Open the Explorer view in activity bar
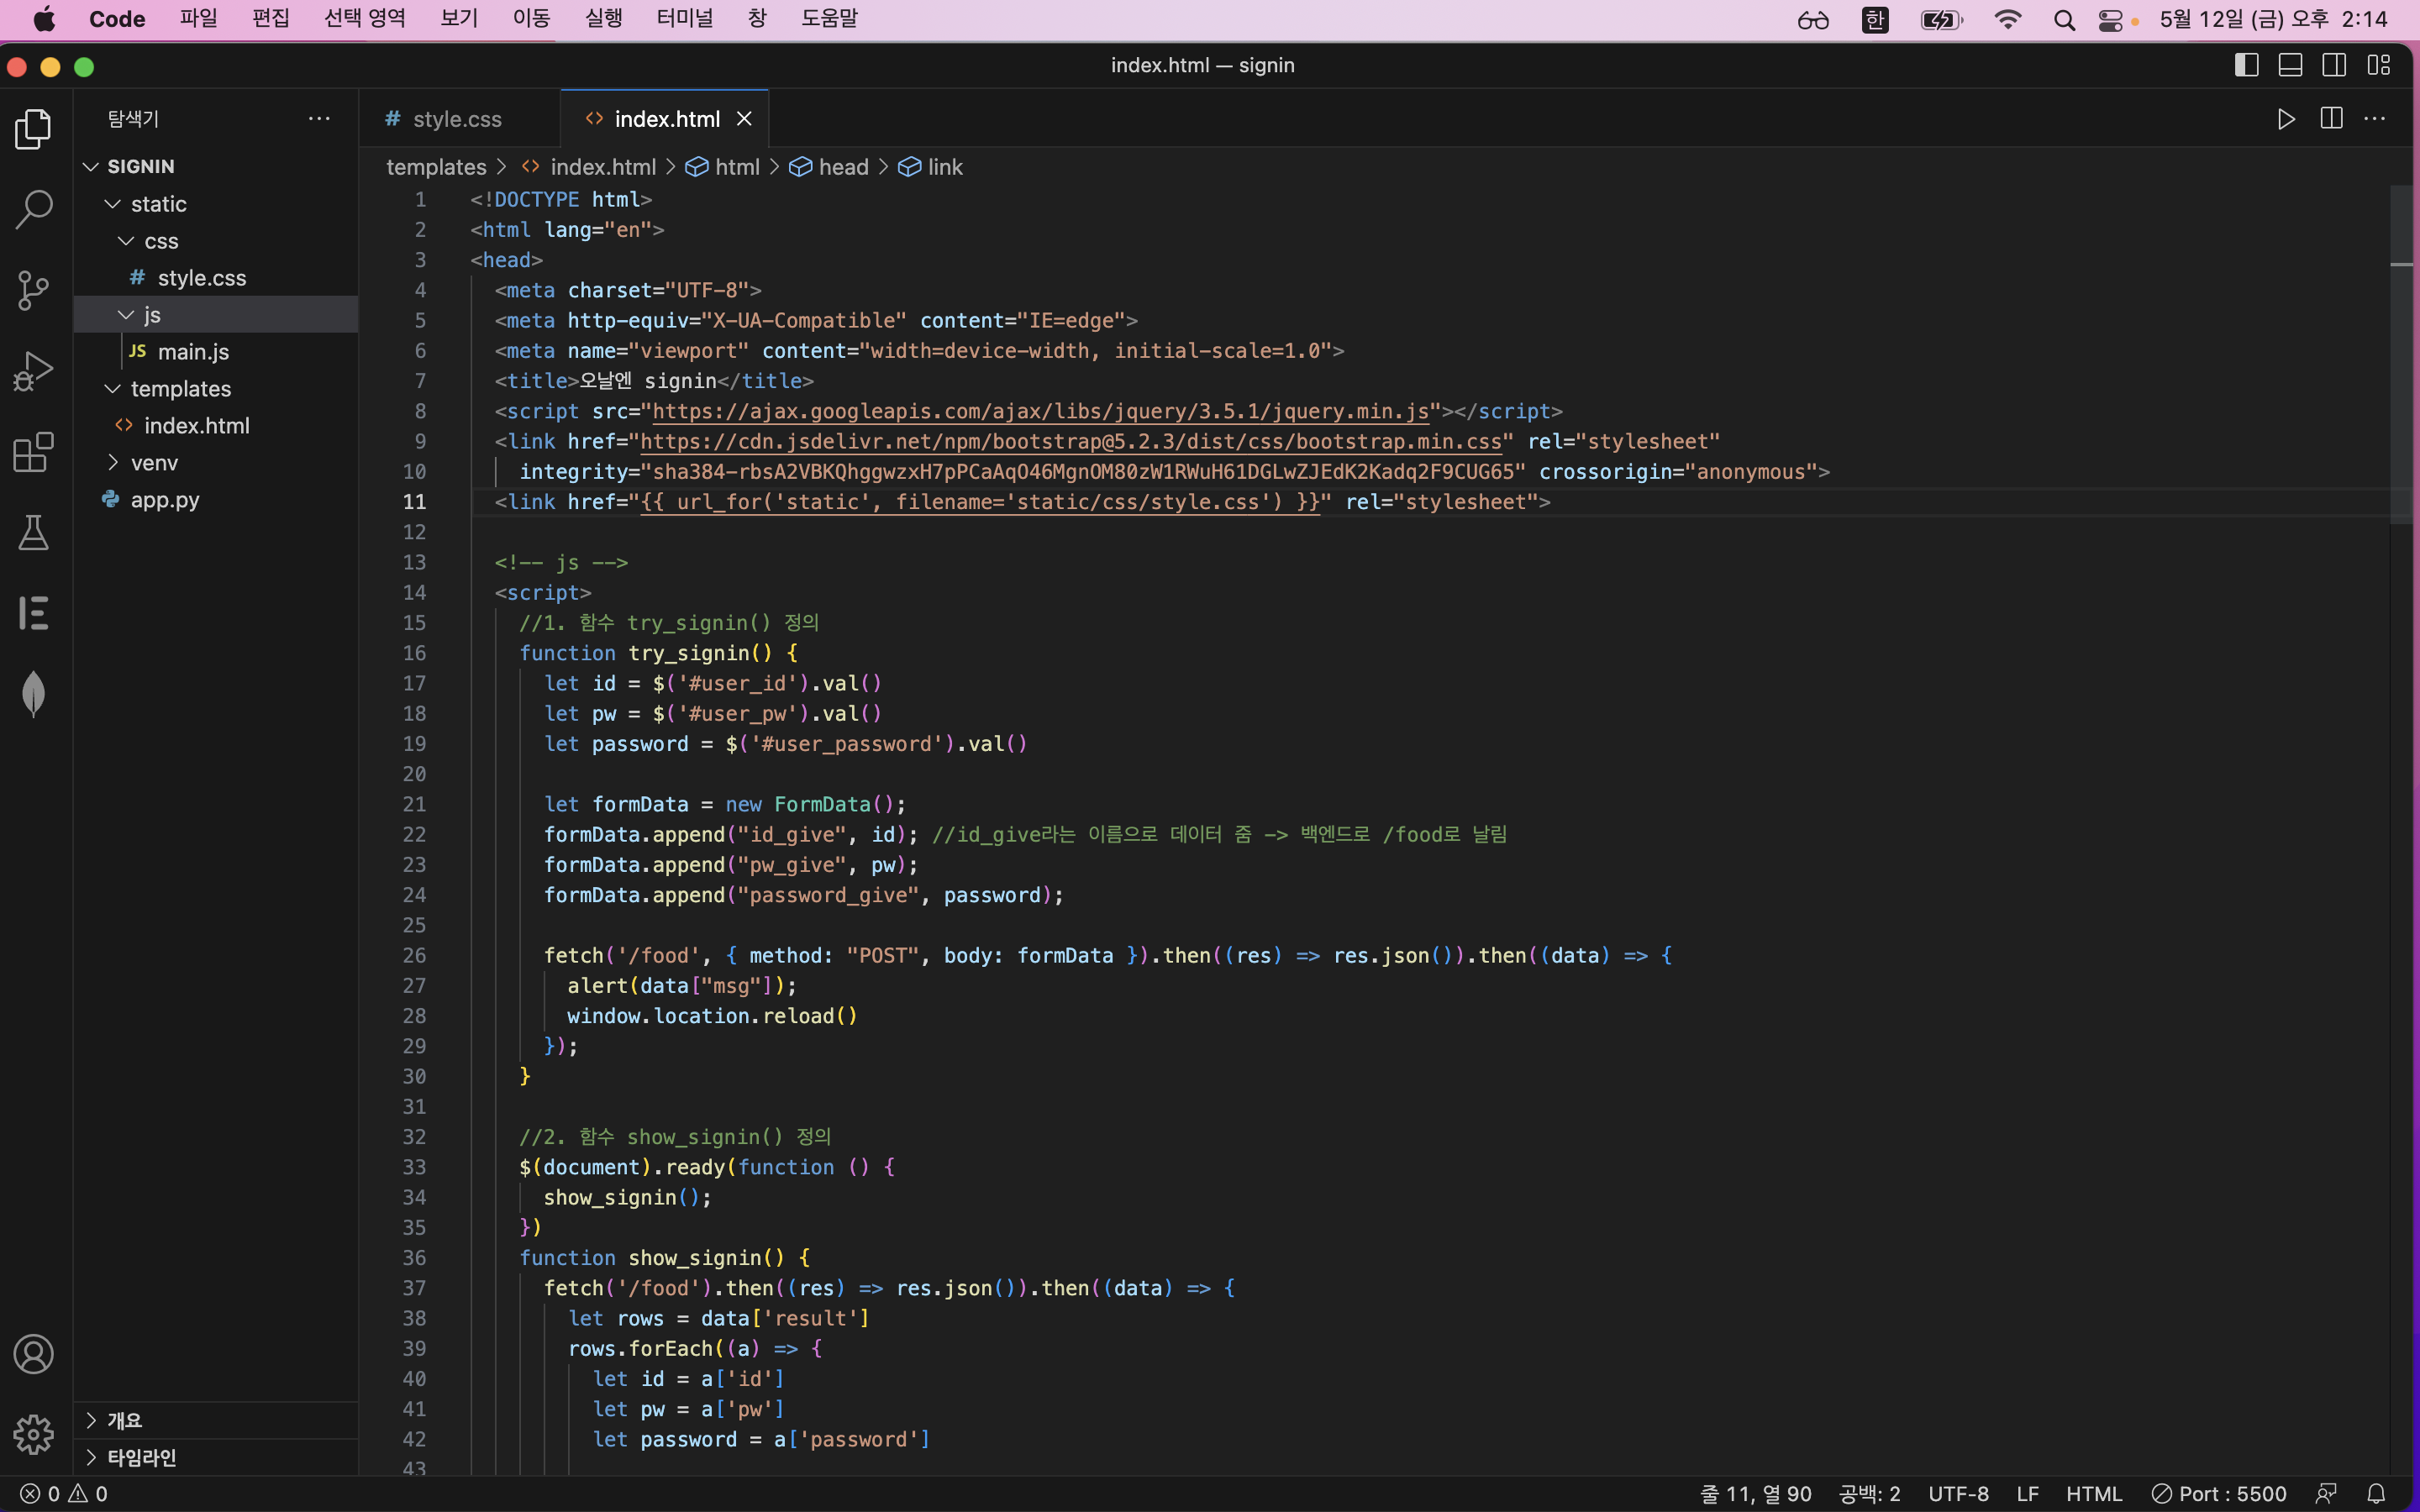This screenshot has height=1512, width=2420. click(x=34, y=129)
